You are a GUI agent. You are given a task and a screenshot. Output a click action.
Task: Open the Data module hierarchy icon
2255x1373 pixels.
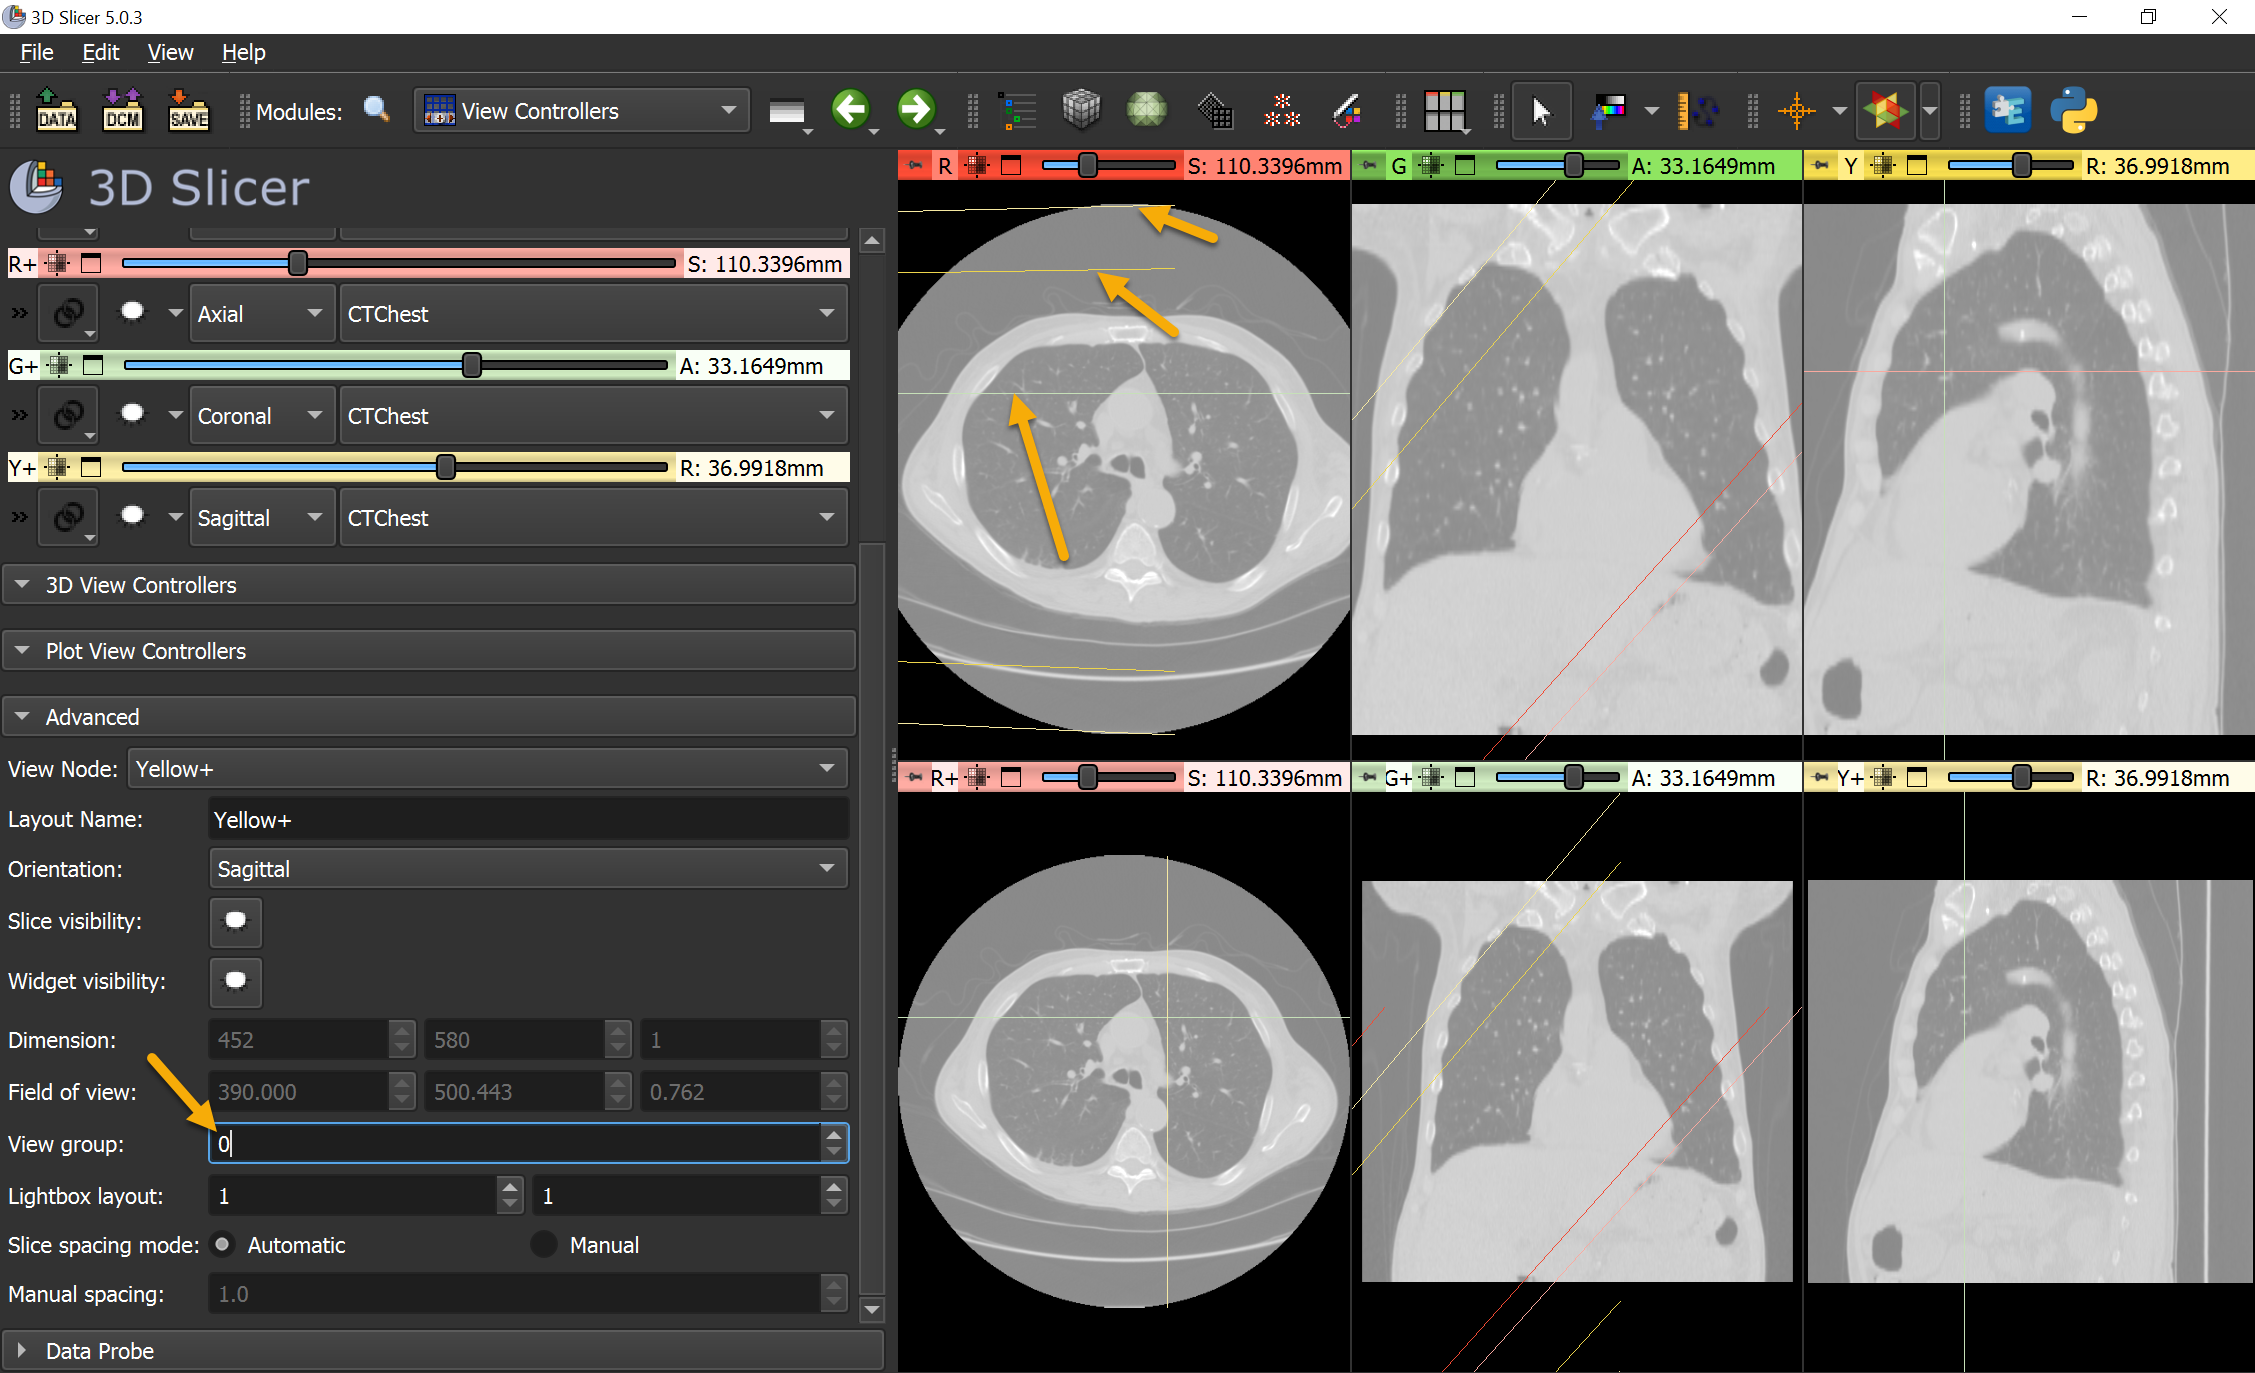click(1018, 110)
